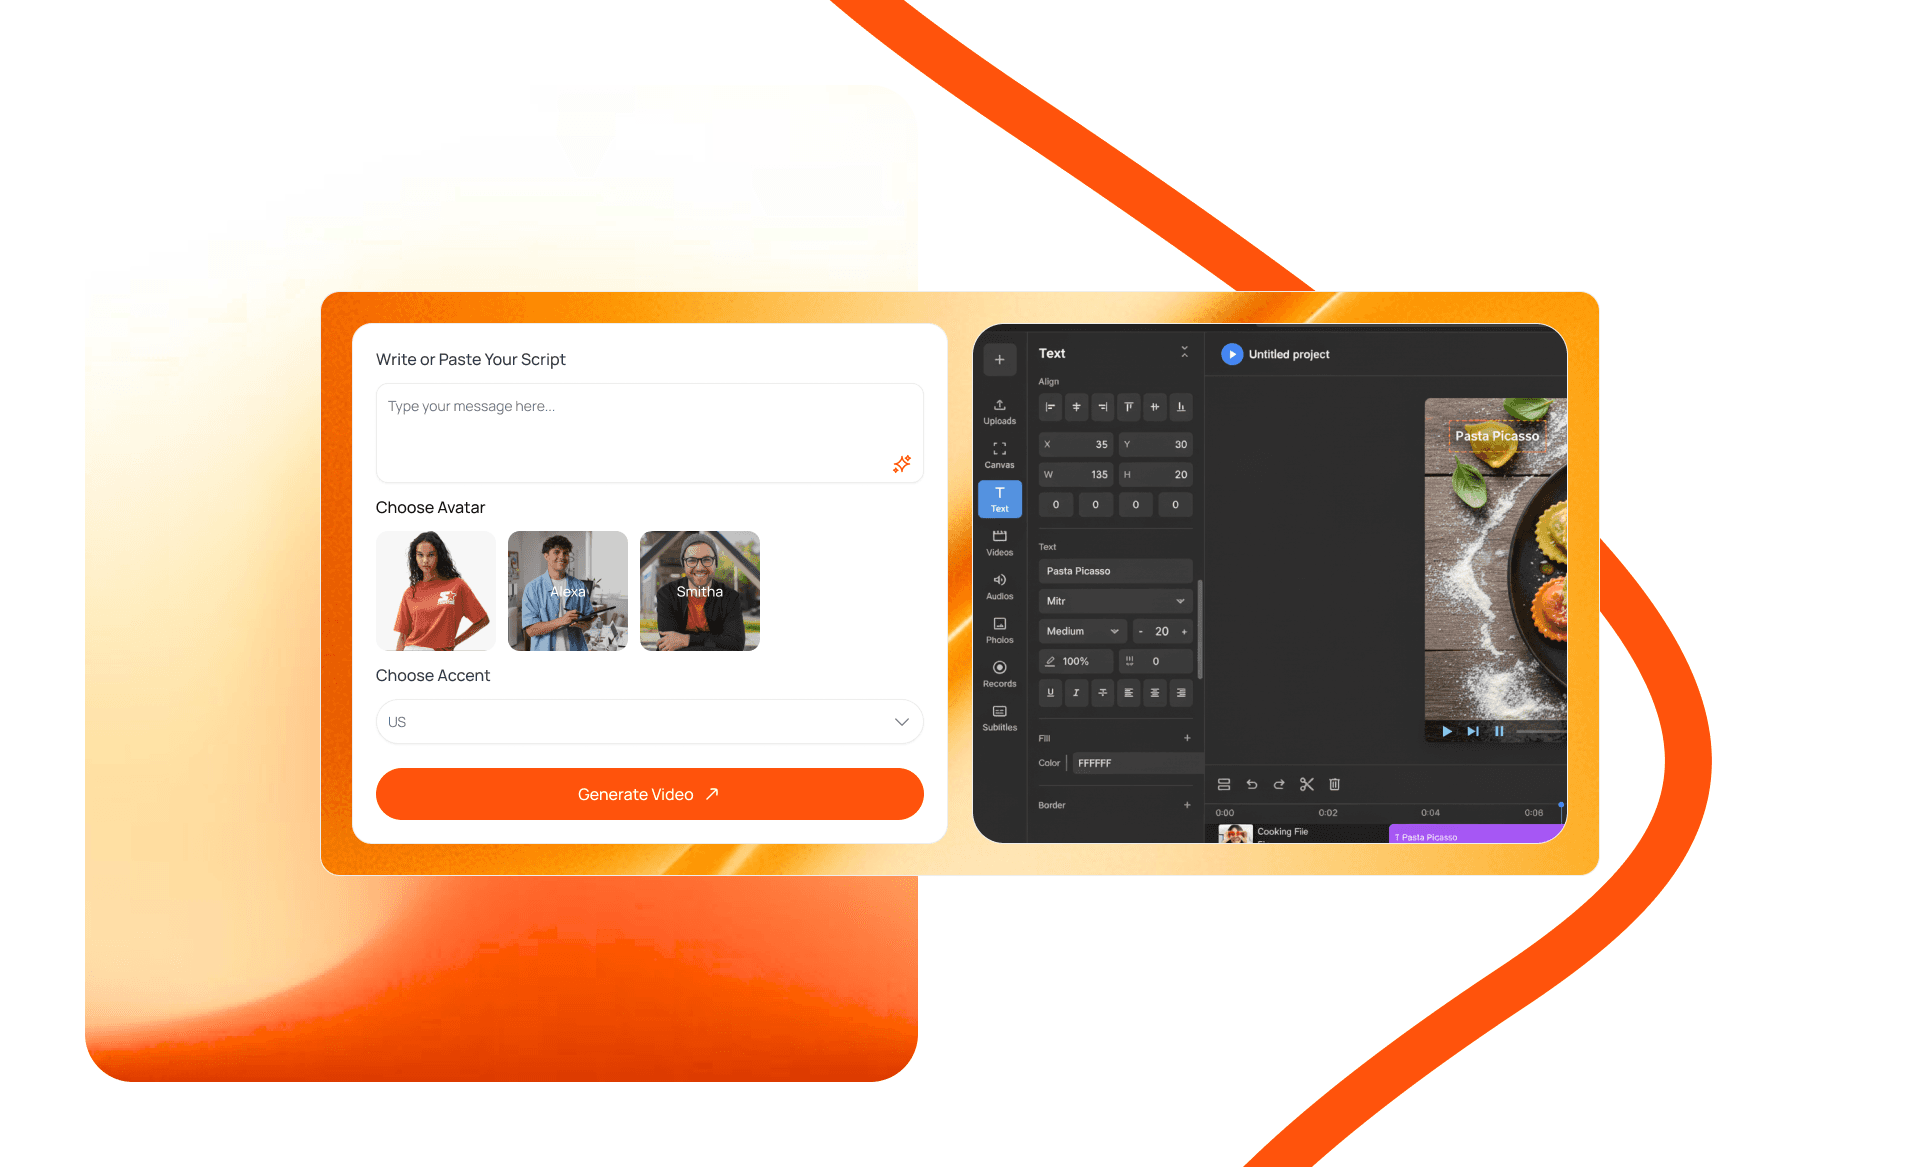Click the AI sparkle icon in script box
The width and height of the screenshot is (1920, 1167).
click(x=902, y=464)
